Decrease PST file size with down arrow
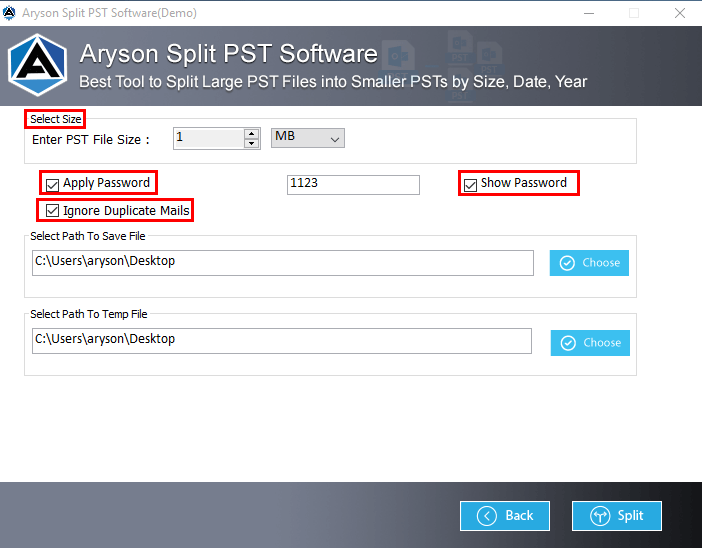The image size is (702, 548). click(252, 143)
